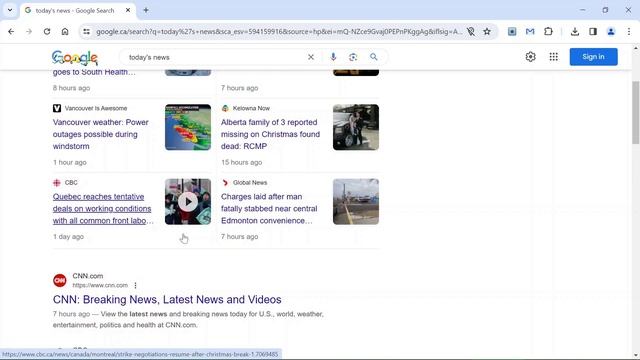The height and width of the screenshot is (360, 640).
Task: Open Google quick settings gear
Action: tap(530, 57)
